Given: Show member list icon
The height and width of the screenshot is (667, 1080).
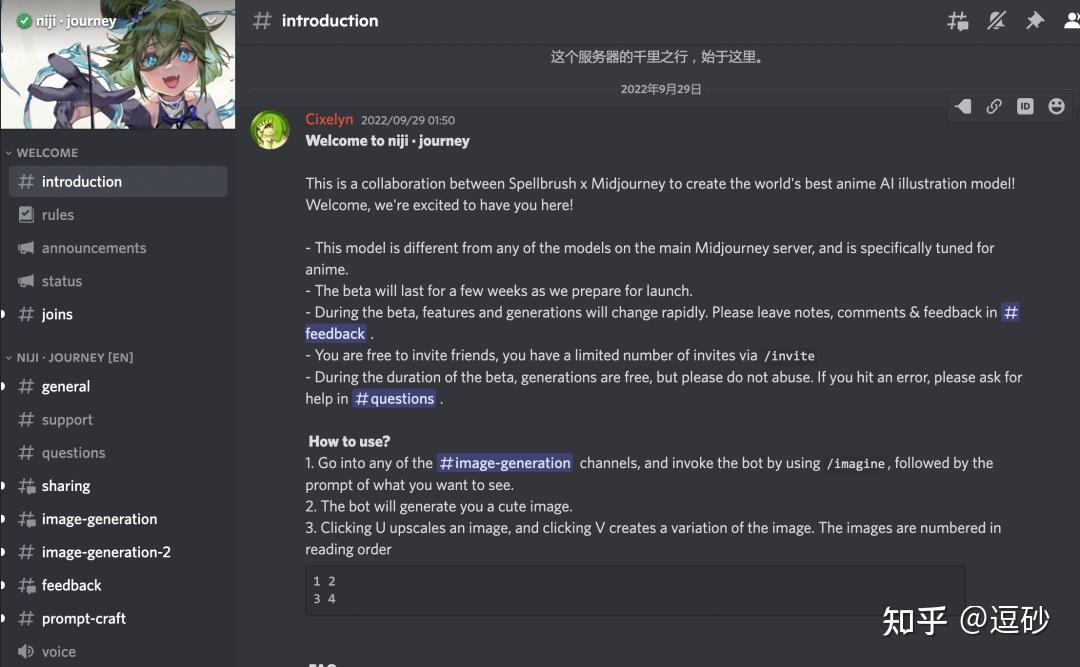Looking at the screenshot, I should point(1072,21).
